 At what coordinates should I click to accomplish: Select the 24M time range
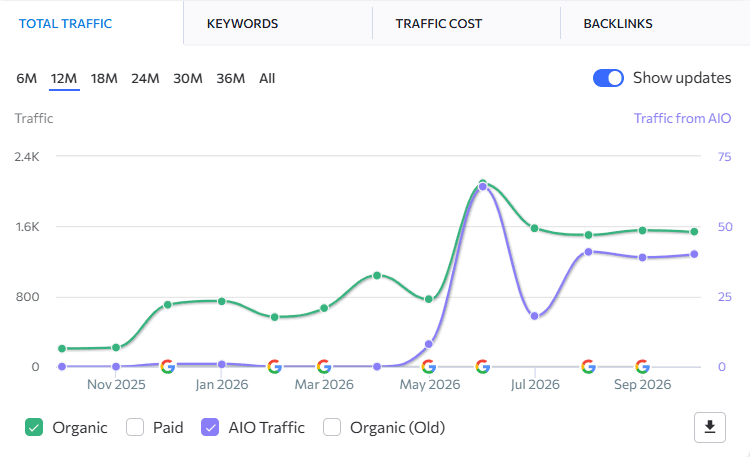[145, 78]
